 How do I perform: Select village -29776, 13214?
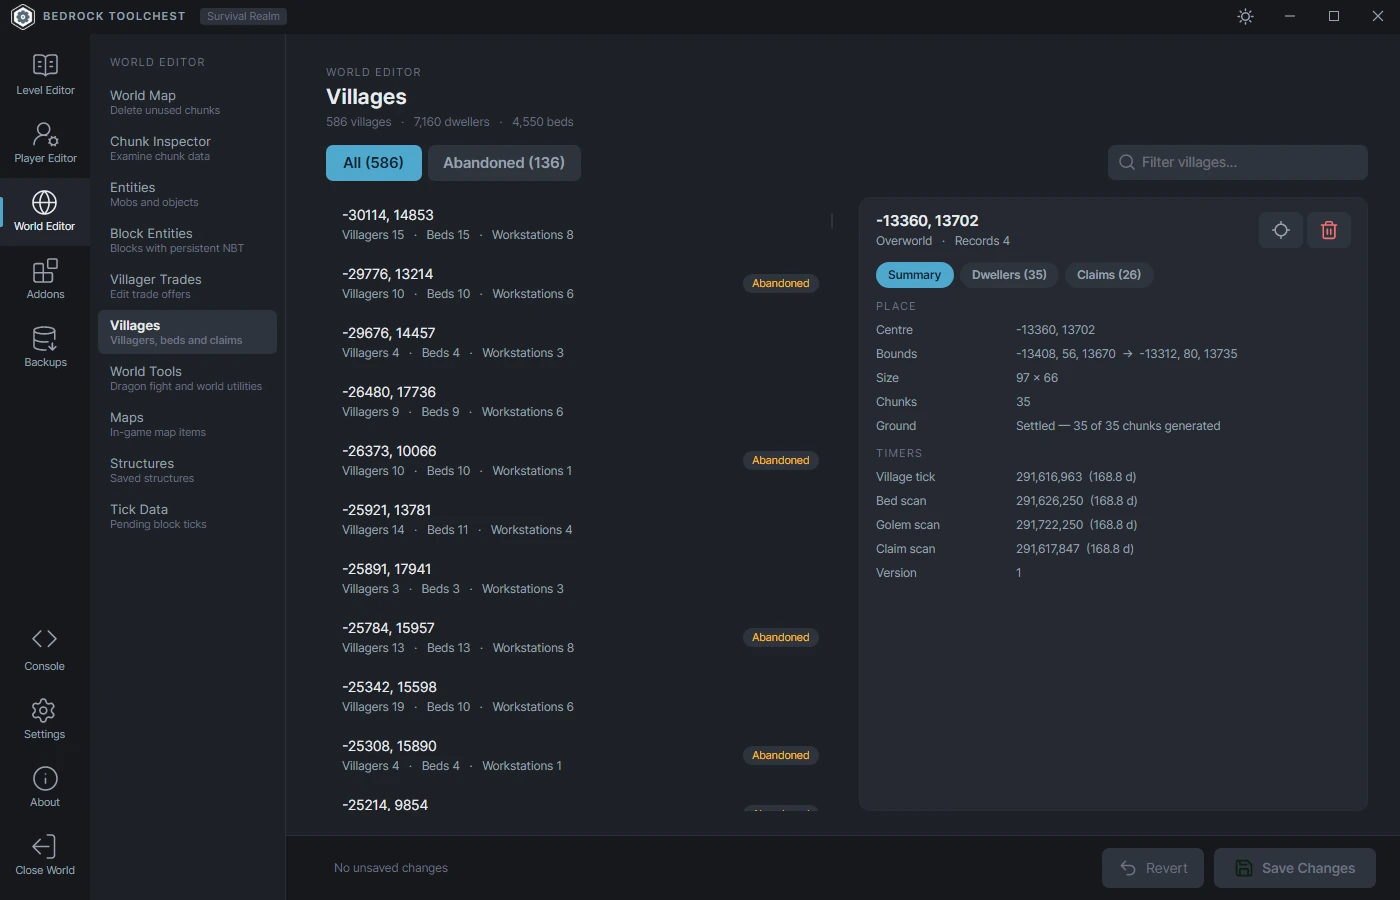pos(576,283)
